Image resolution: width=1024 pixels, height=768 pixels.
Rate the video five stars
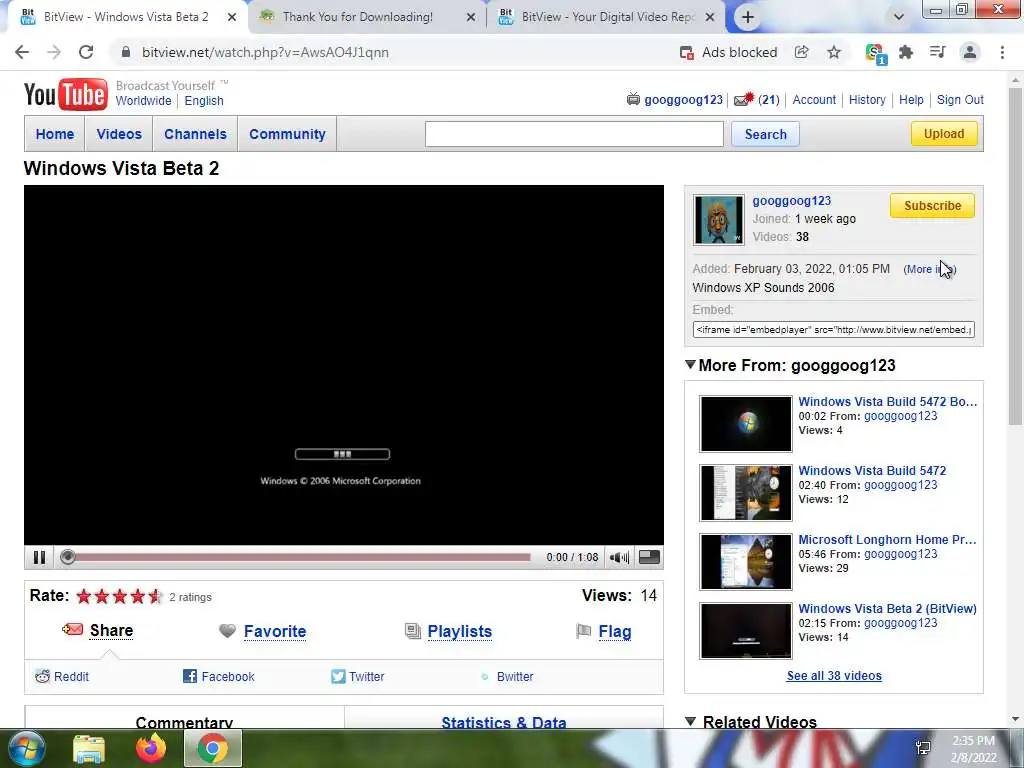(x=155, y=596)
